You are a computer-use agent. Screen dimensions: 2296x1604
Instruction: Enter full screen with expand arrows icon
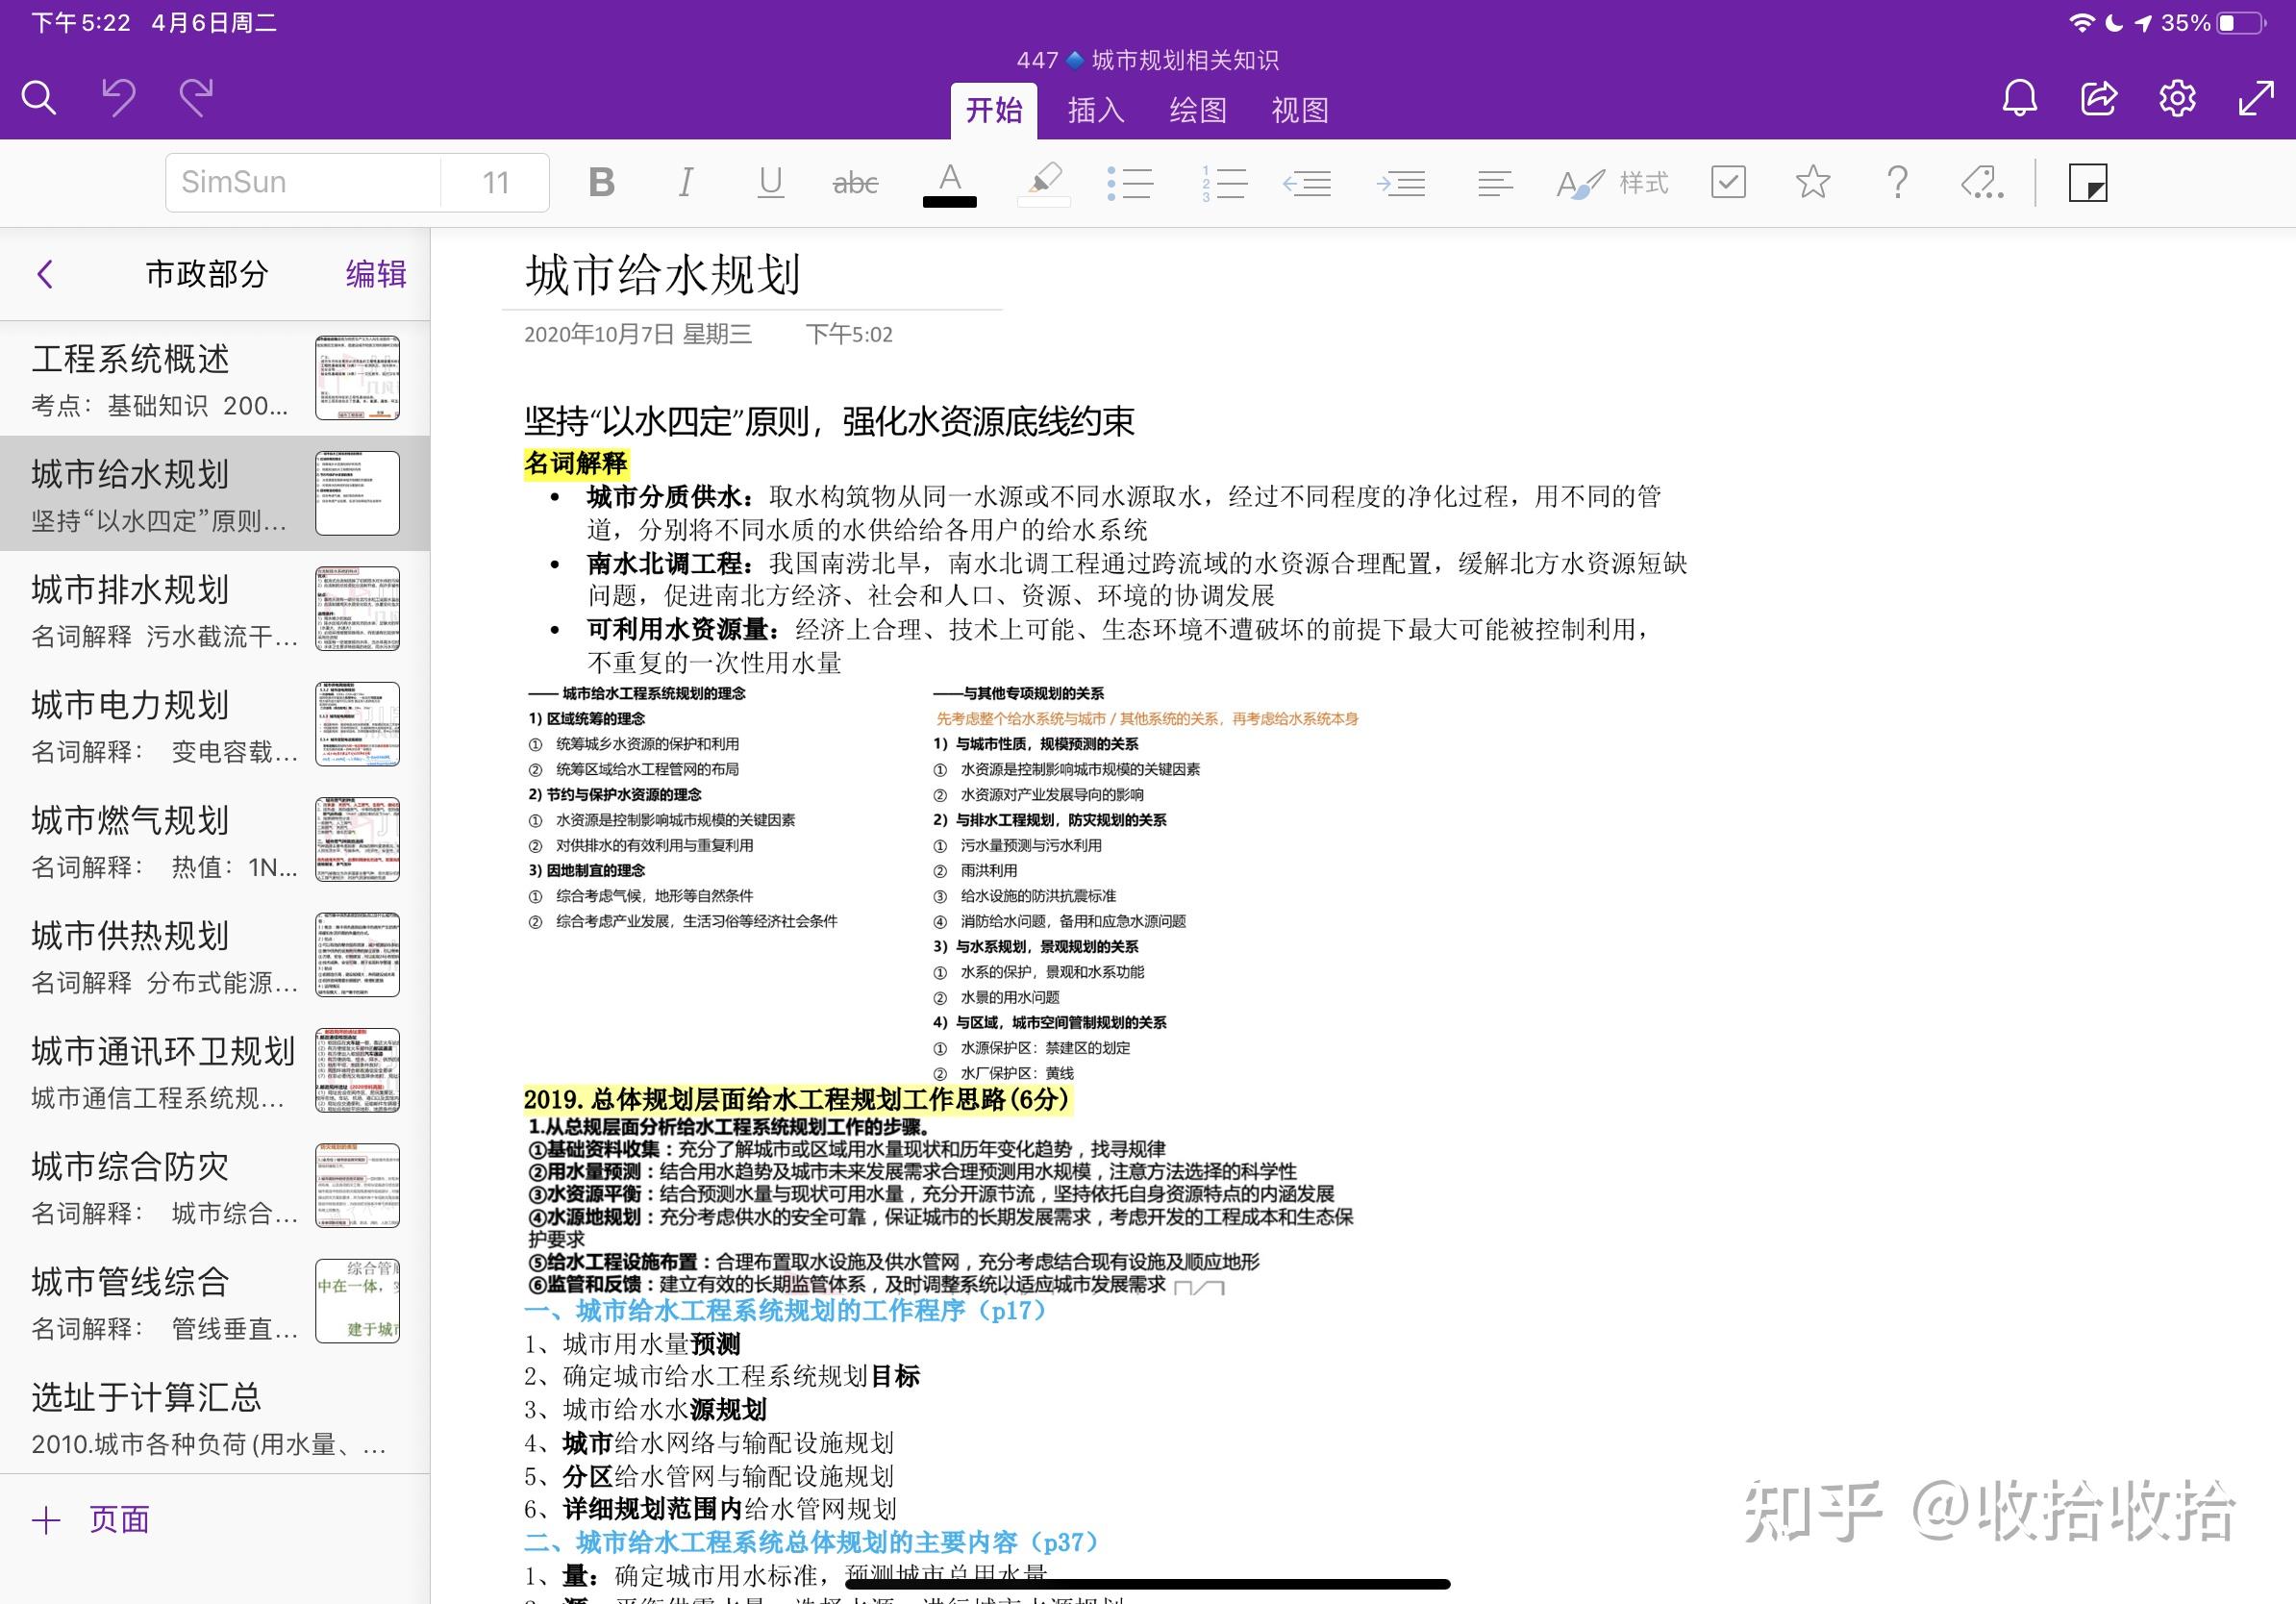point(2256,98)
